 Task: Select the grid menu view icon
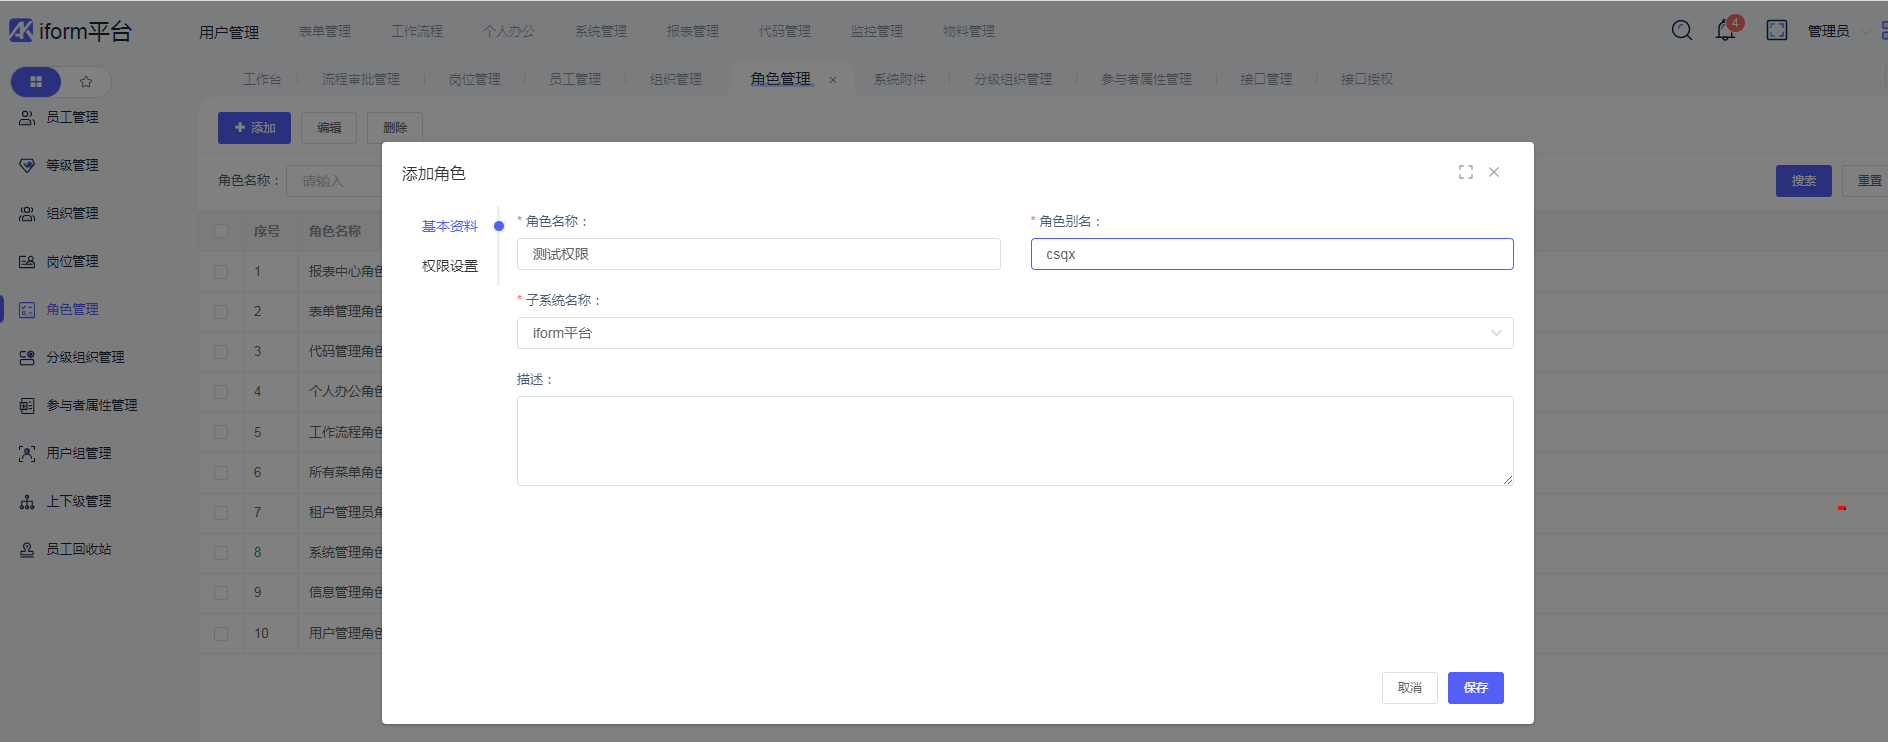[x=36, y=82]
